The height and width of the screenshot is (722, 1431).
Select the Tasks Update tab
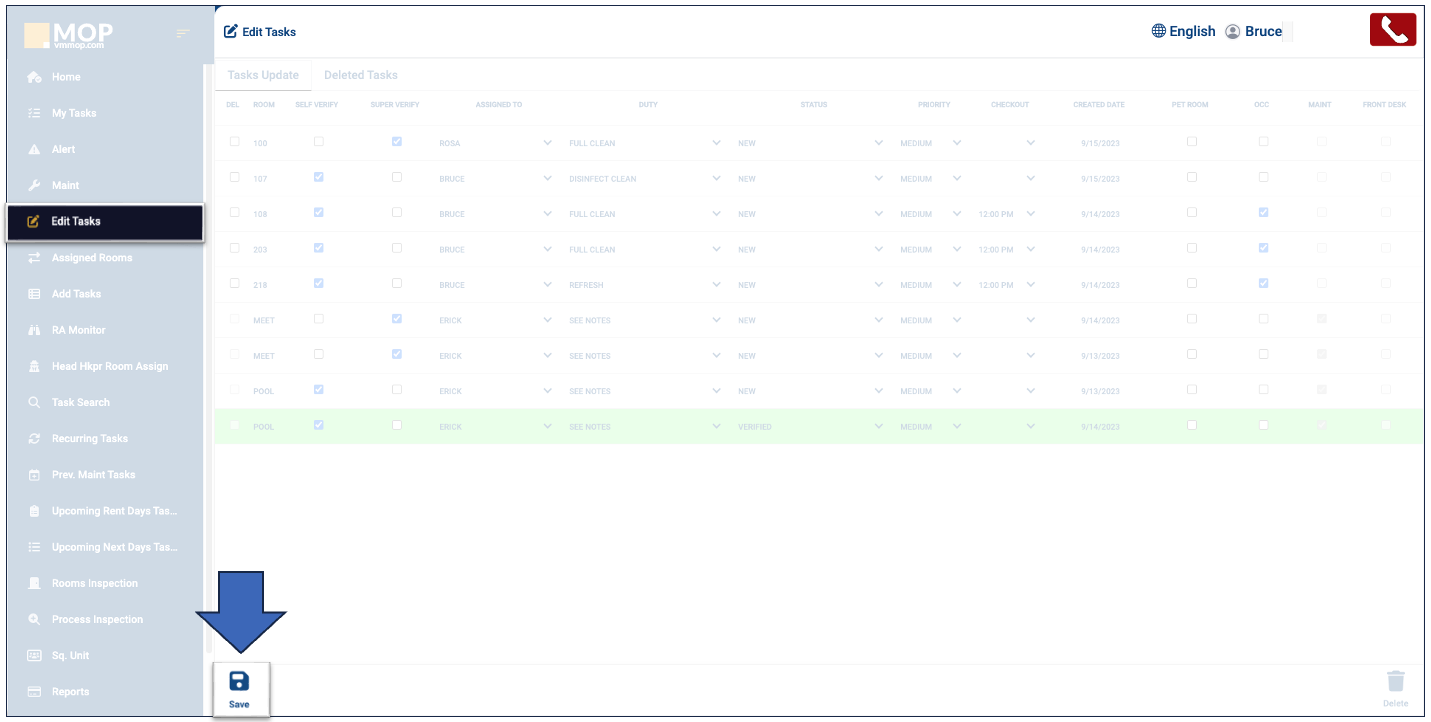(263, 75)
